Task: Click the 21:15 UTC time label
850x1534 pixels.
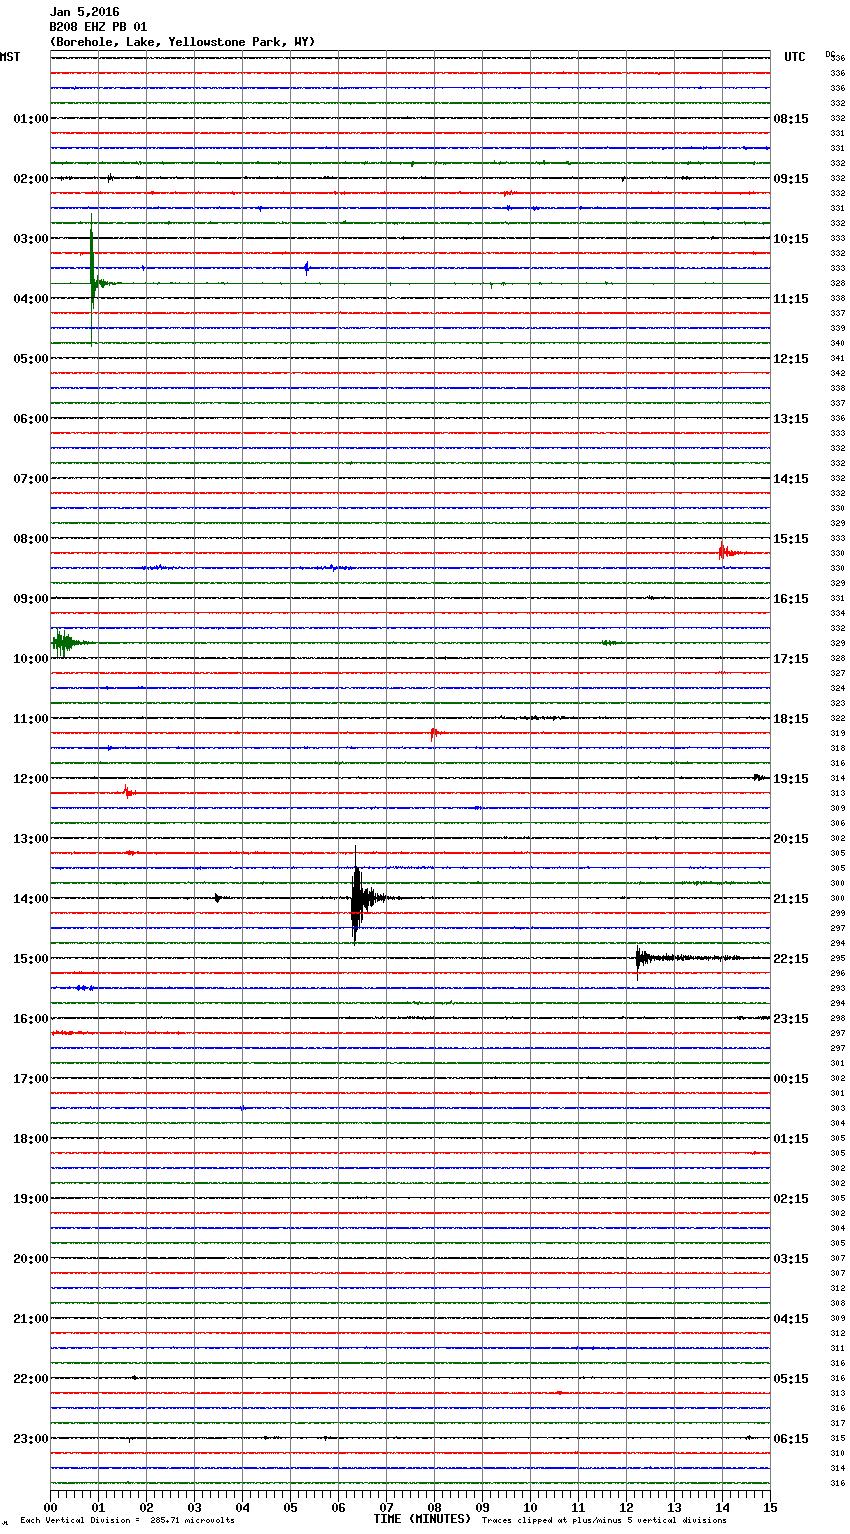Action: point(791,899)
